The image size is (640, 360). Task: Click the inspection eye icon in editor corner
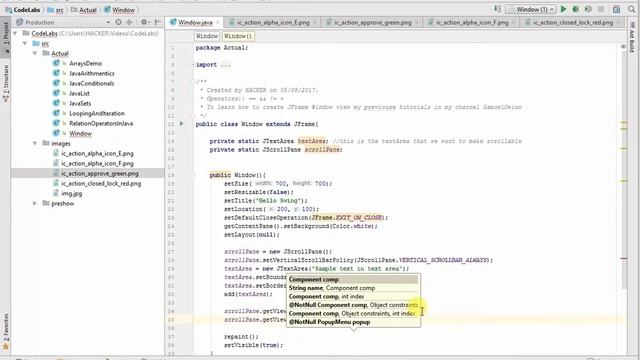(623, 47)
